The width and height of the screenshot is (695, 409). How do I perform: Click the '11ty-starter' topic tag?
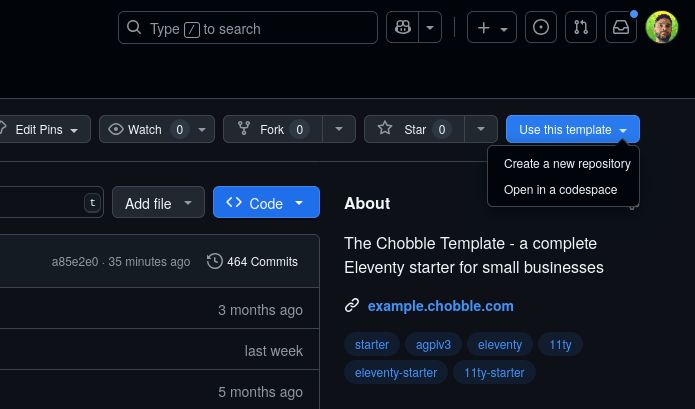tap(494, 373)
